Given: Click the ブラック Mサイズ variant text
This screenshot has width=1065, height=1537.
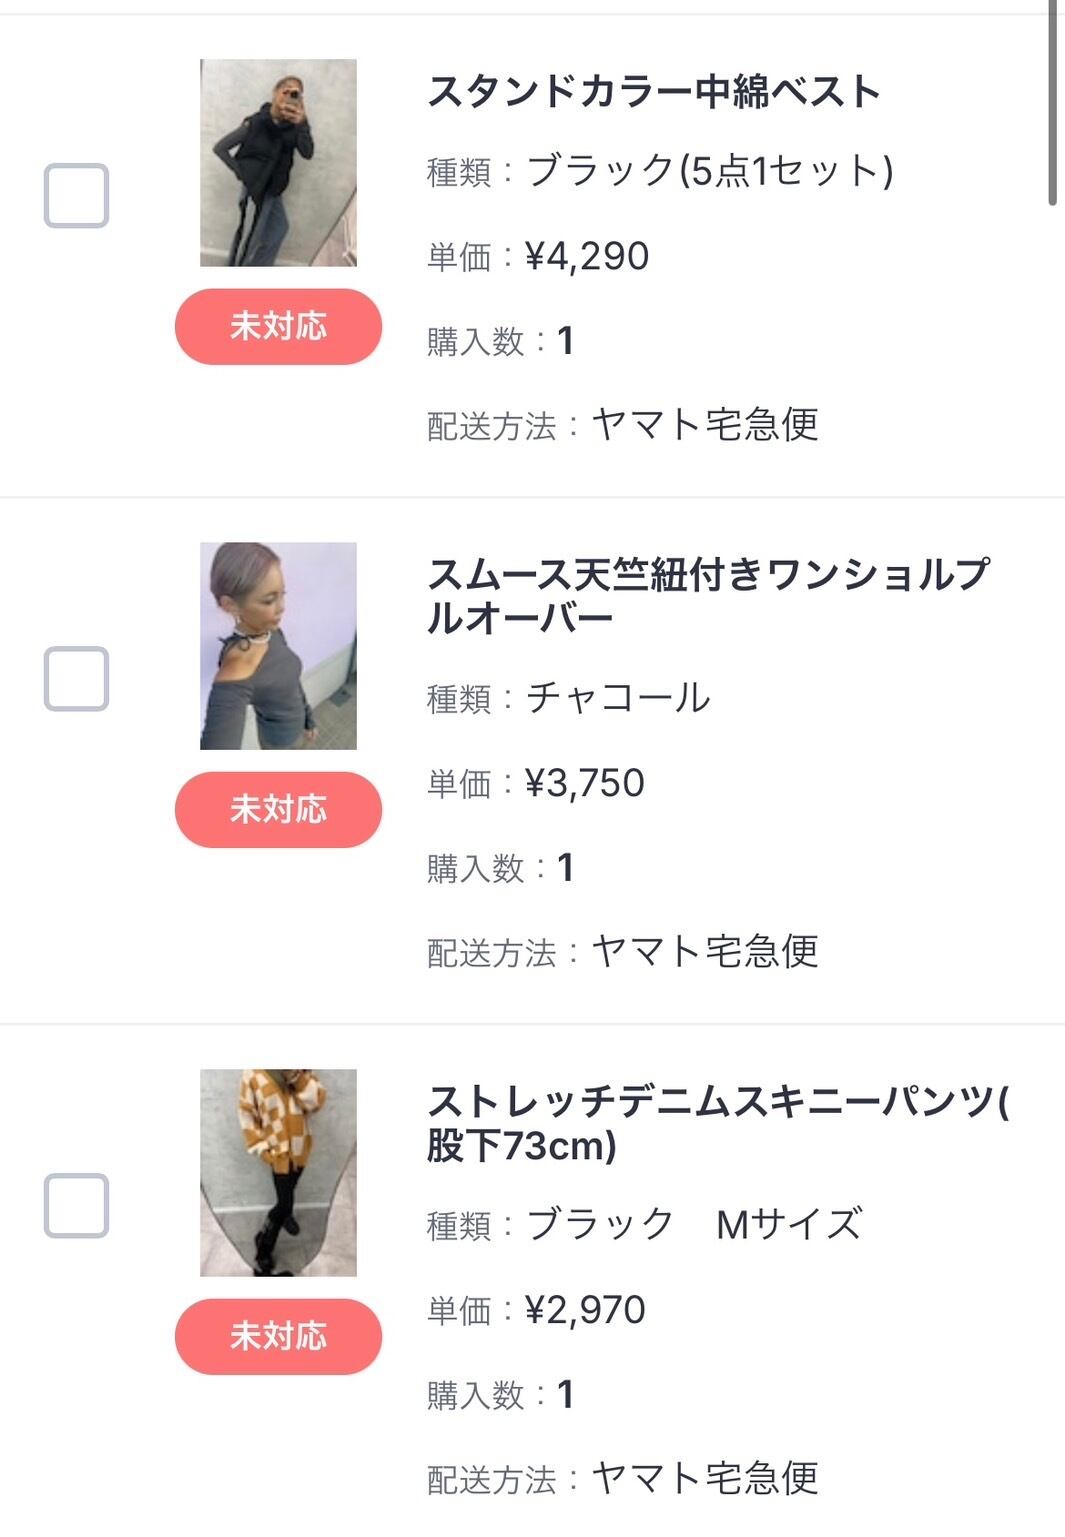Looking at the screenshot, I should coord(694,1225).
